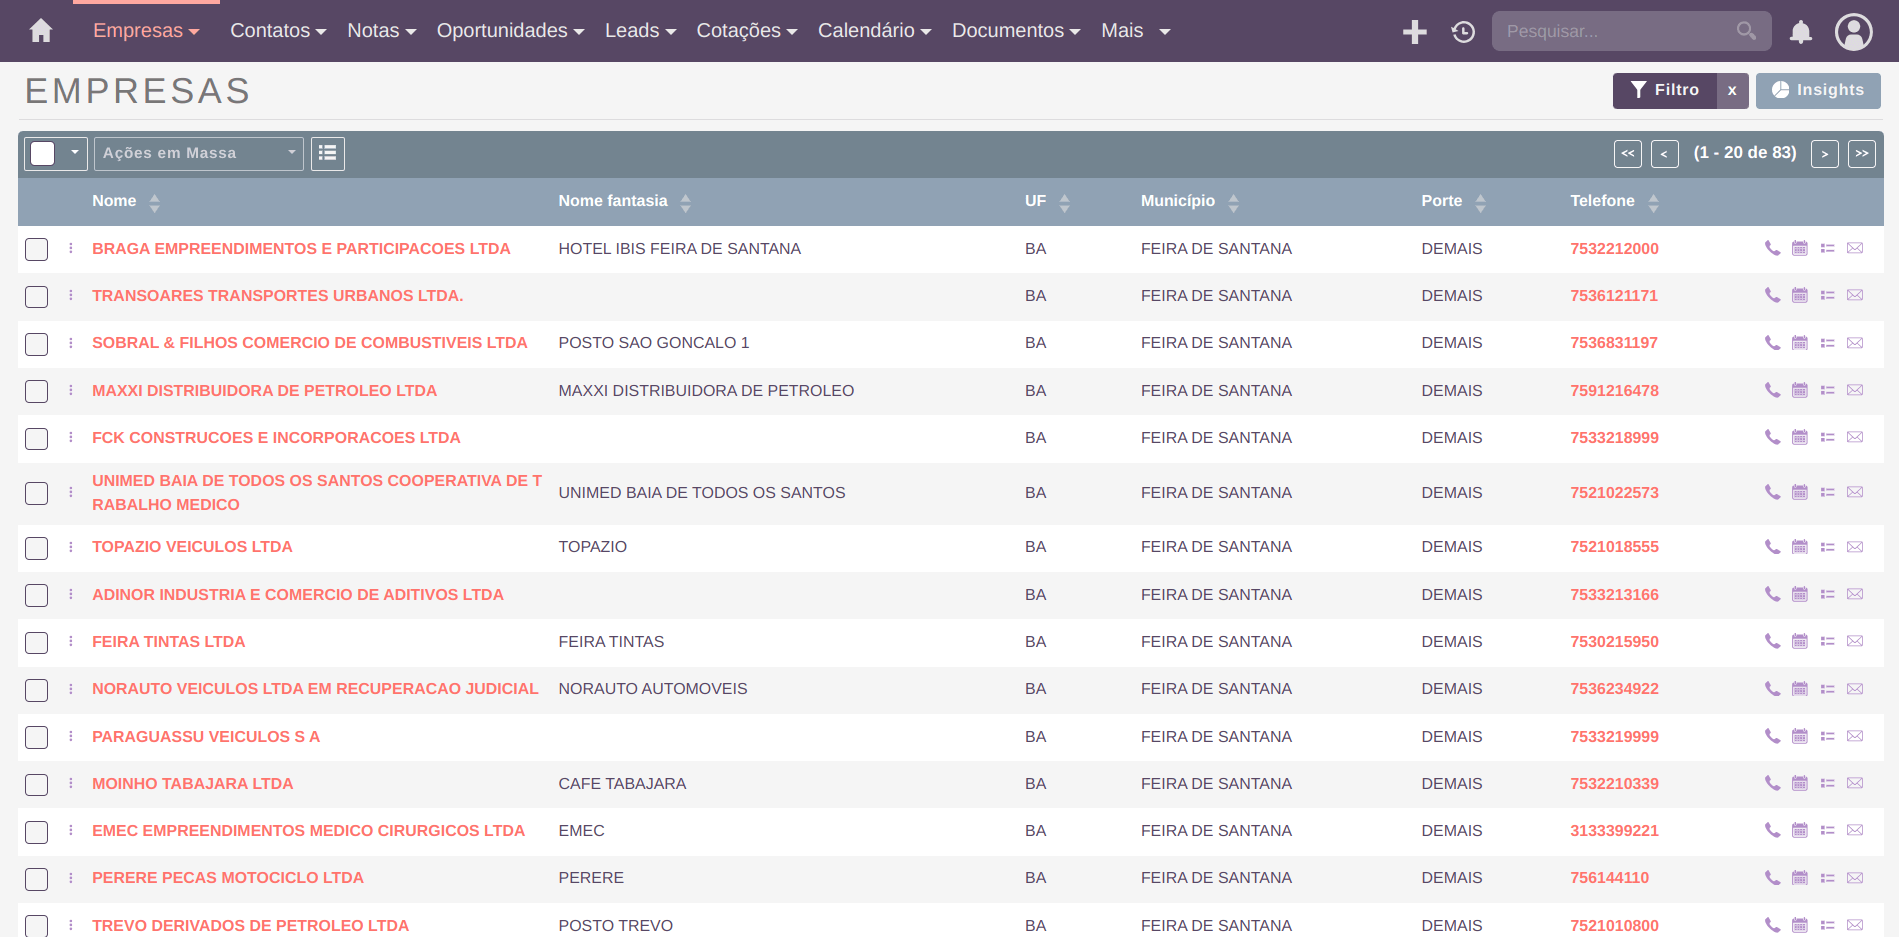Sort by the Município column arrows
The height and width of the screenshot is (937, 1899).
click(x=1233, y=203)
